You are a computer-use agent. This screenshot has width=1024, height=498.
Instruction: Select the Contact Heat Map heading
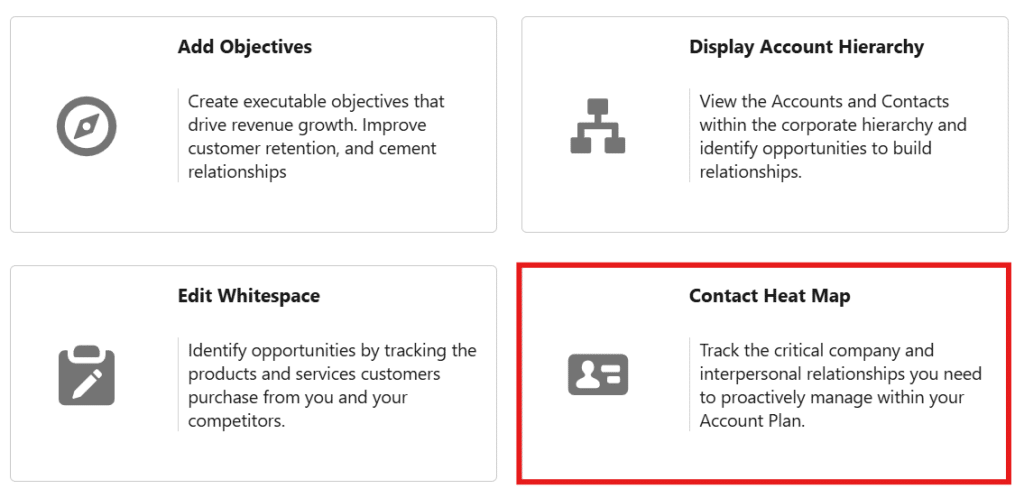point(769,296)
